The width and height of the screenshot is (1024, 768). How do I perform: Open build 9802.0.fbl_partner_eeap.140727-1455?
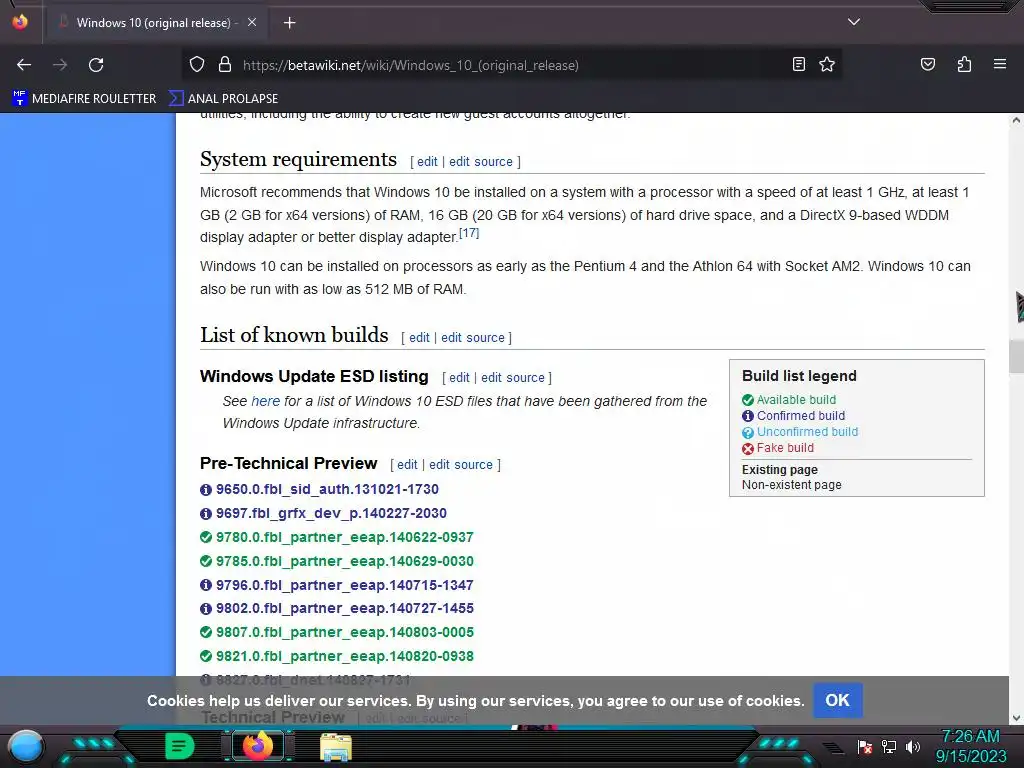click(x=345, y=608)
